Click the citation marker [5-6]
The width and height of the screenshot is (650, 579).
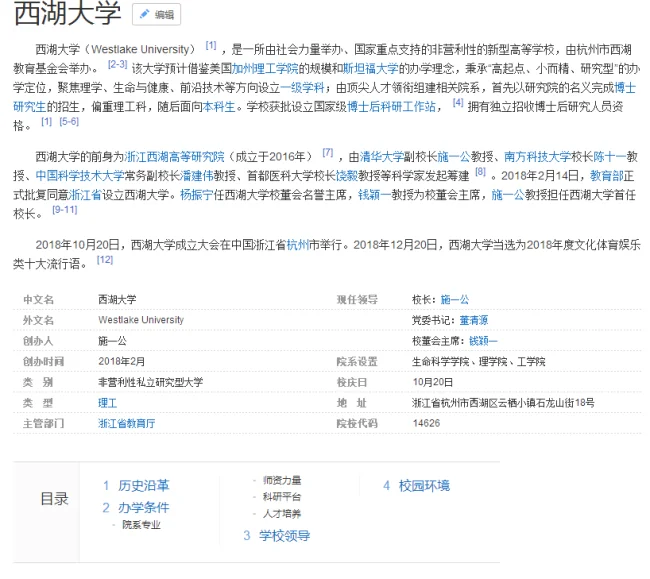pyautogui.click(x=69, y=121)
